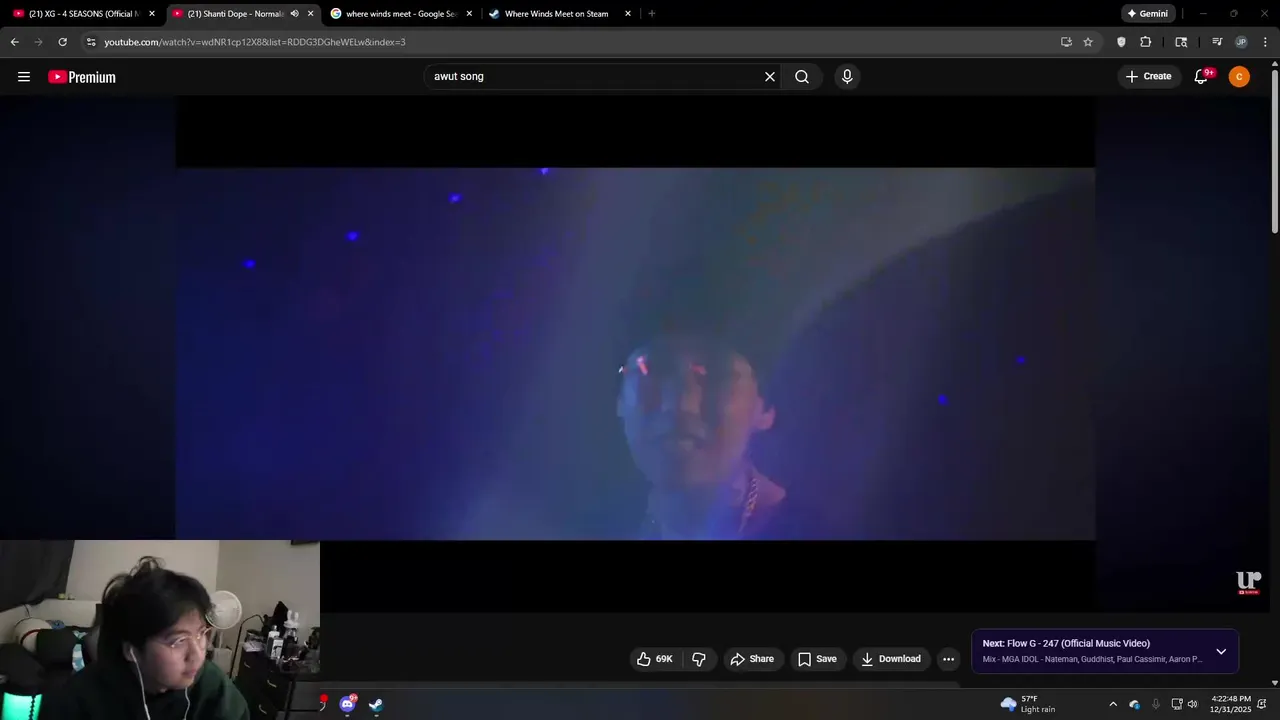Switch to where winds meet Google tab

tap(400, 14)
